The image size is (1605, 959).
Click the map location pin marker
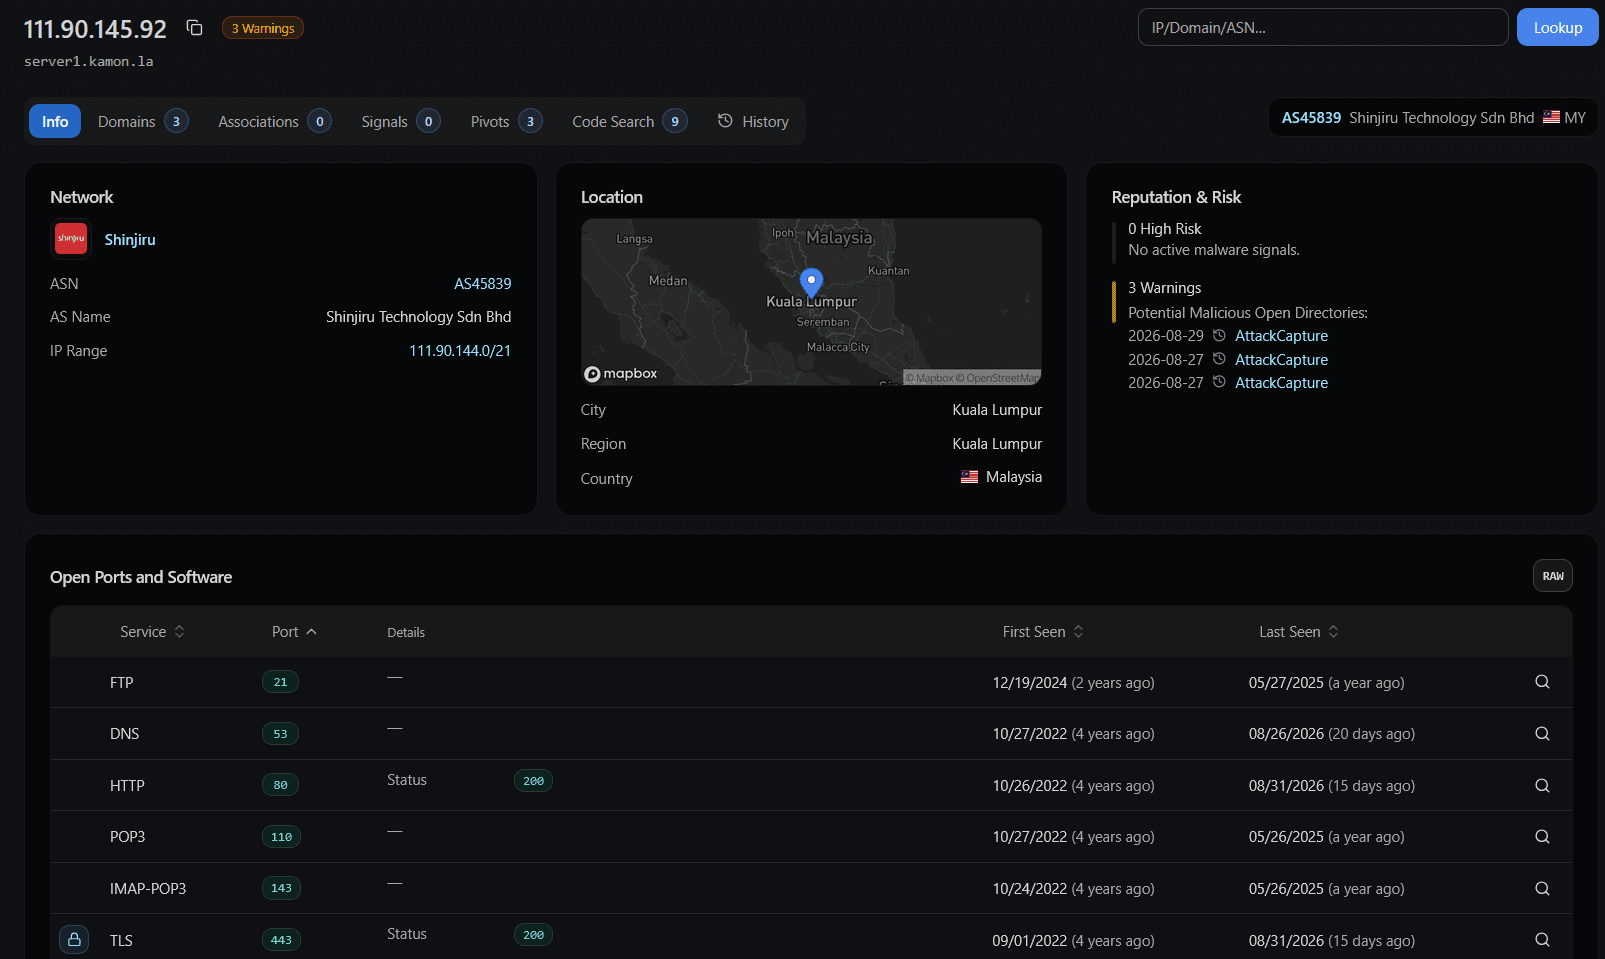(811, 283)
